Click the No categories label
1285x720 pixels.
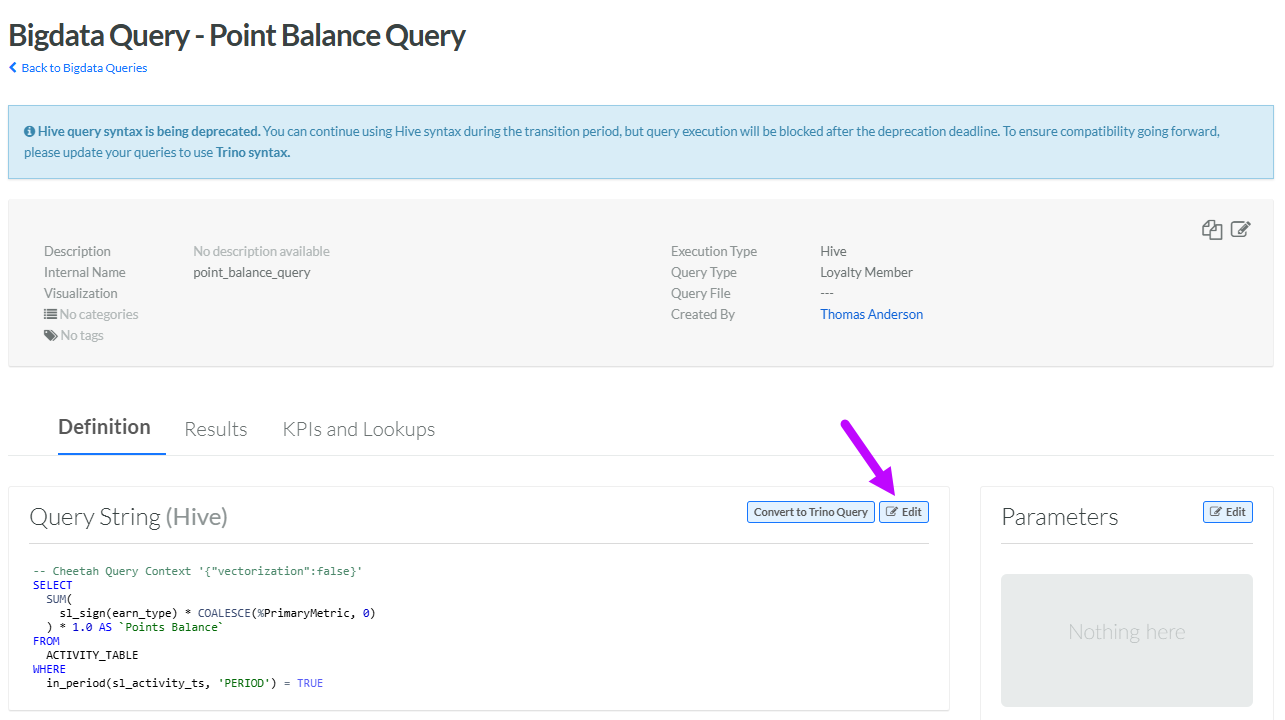99,314
